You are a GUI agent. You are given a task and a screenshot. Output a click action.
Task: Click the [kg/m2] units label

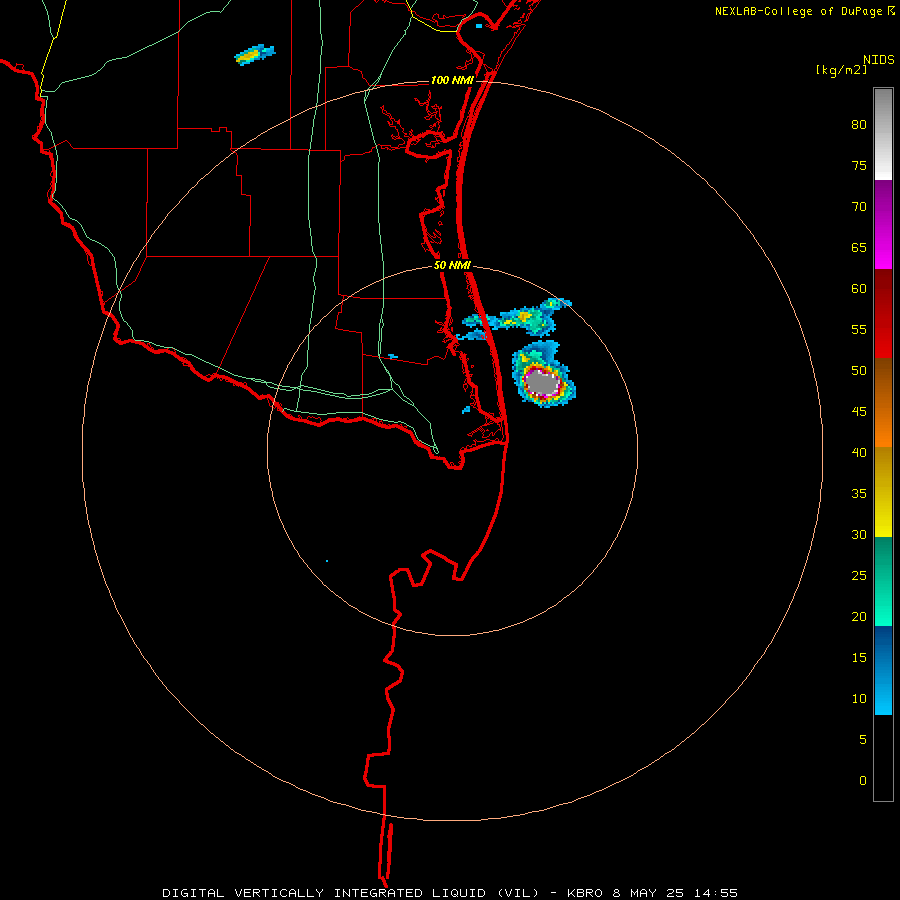[x=841, y=70]
